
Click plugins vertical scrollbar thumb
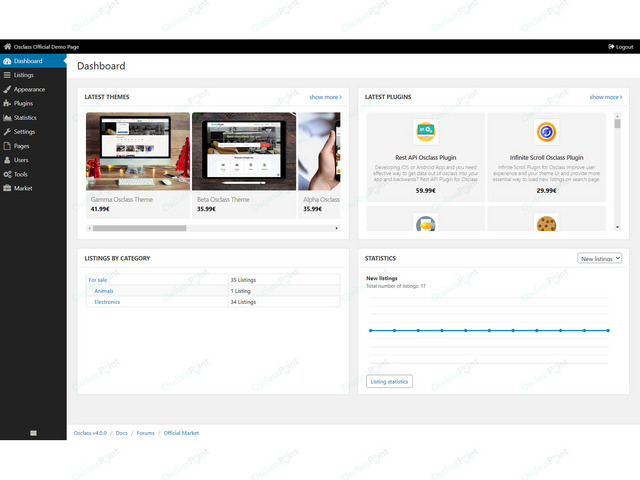tap(617, 124)
